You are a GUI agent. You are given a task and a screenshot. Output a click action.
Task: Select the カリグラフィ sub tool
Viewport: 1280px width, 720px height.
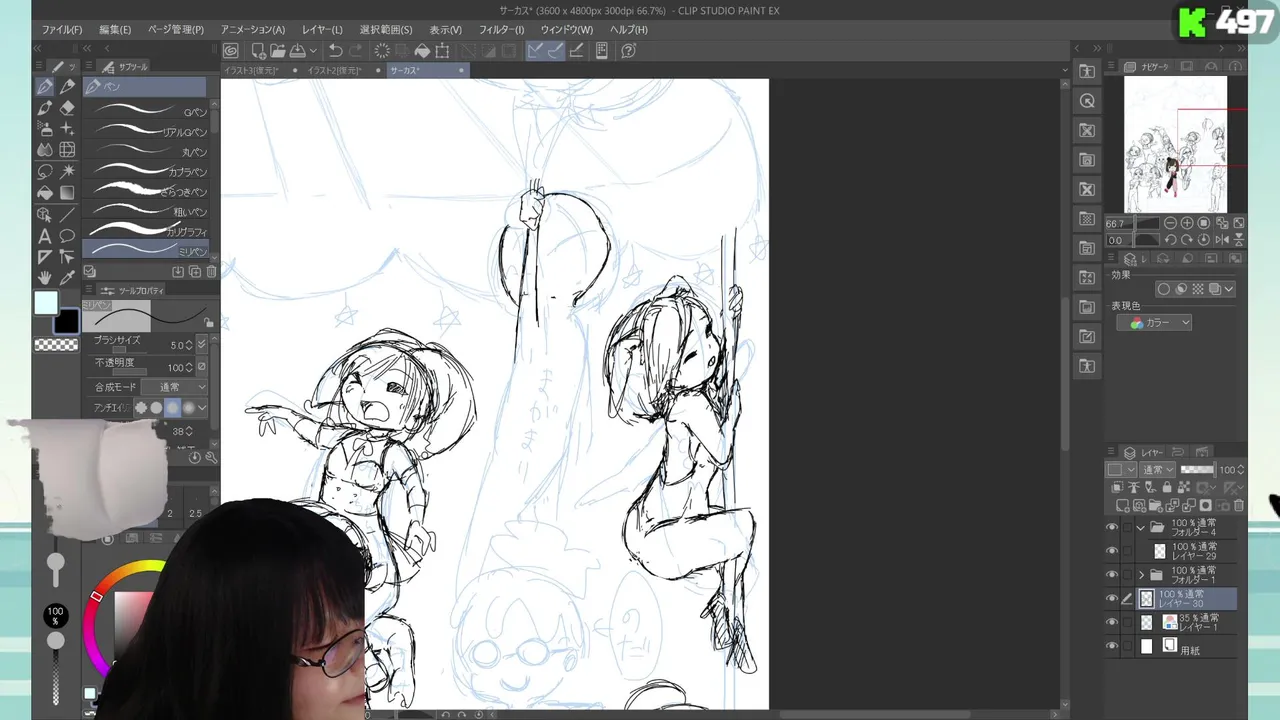pos(147,231)
